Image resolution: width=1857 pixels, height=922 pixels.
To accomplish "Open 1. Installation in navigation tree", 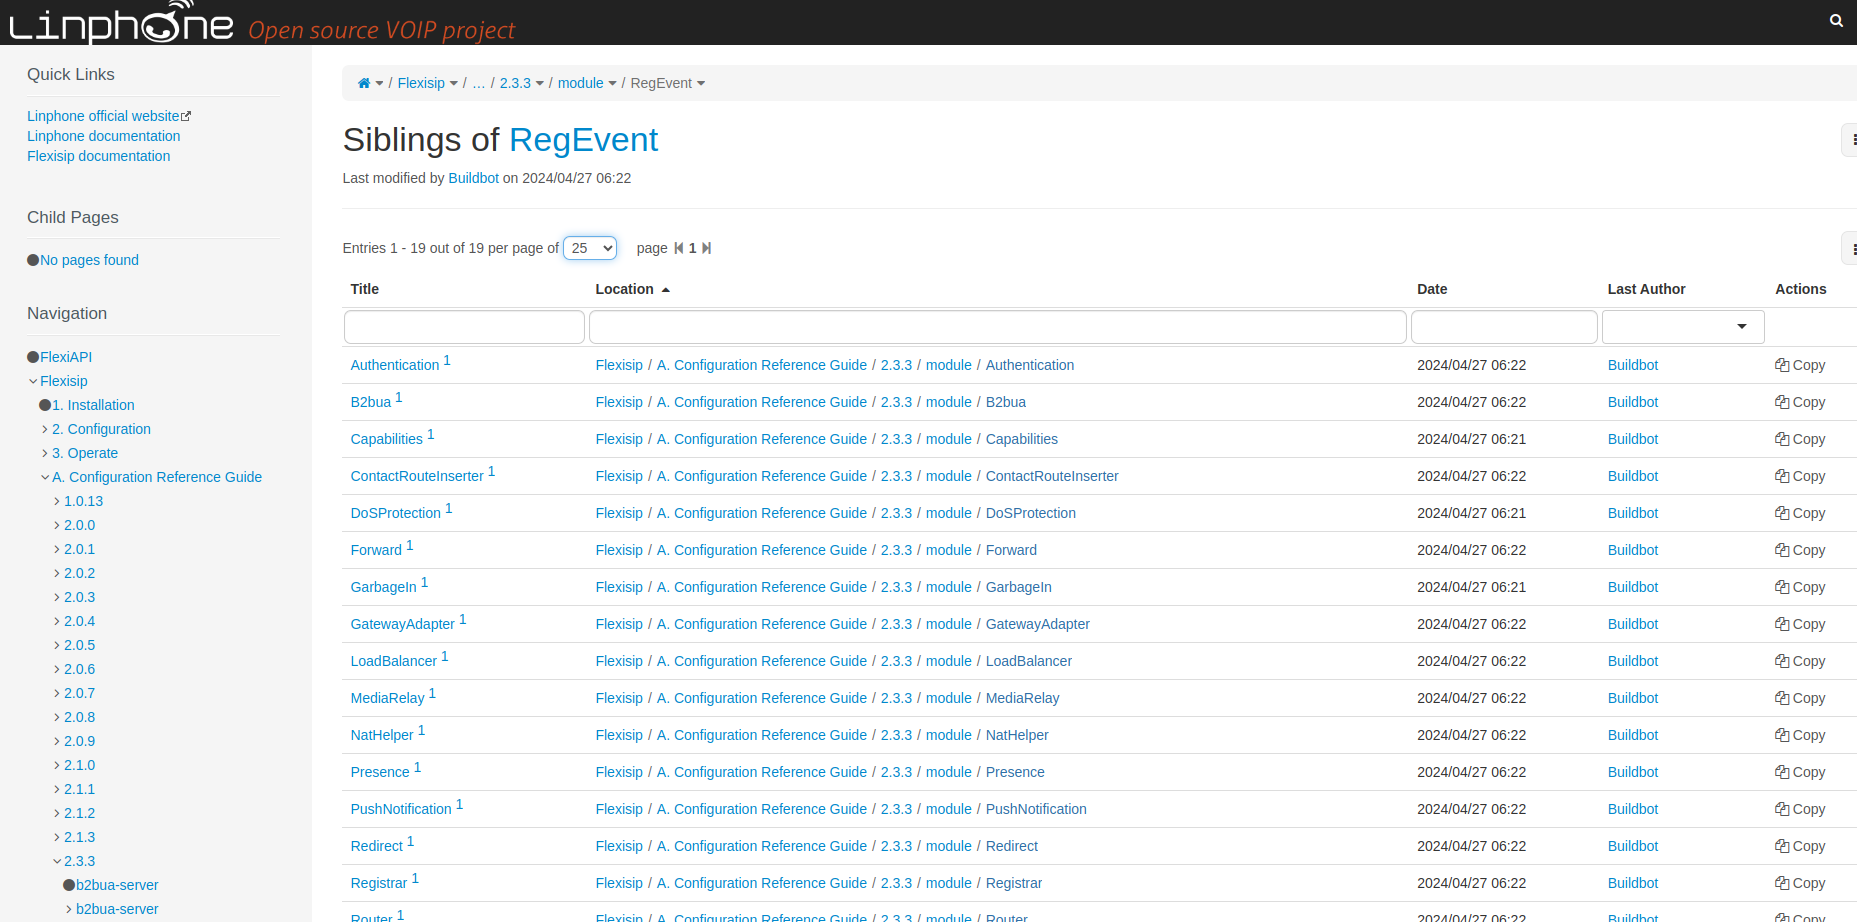I will pyautogui.click(x=93, y=405).
